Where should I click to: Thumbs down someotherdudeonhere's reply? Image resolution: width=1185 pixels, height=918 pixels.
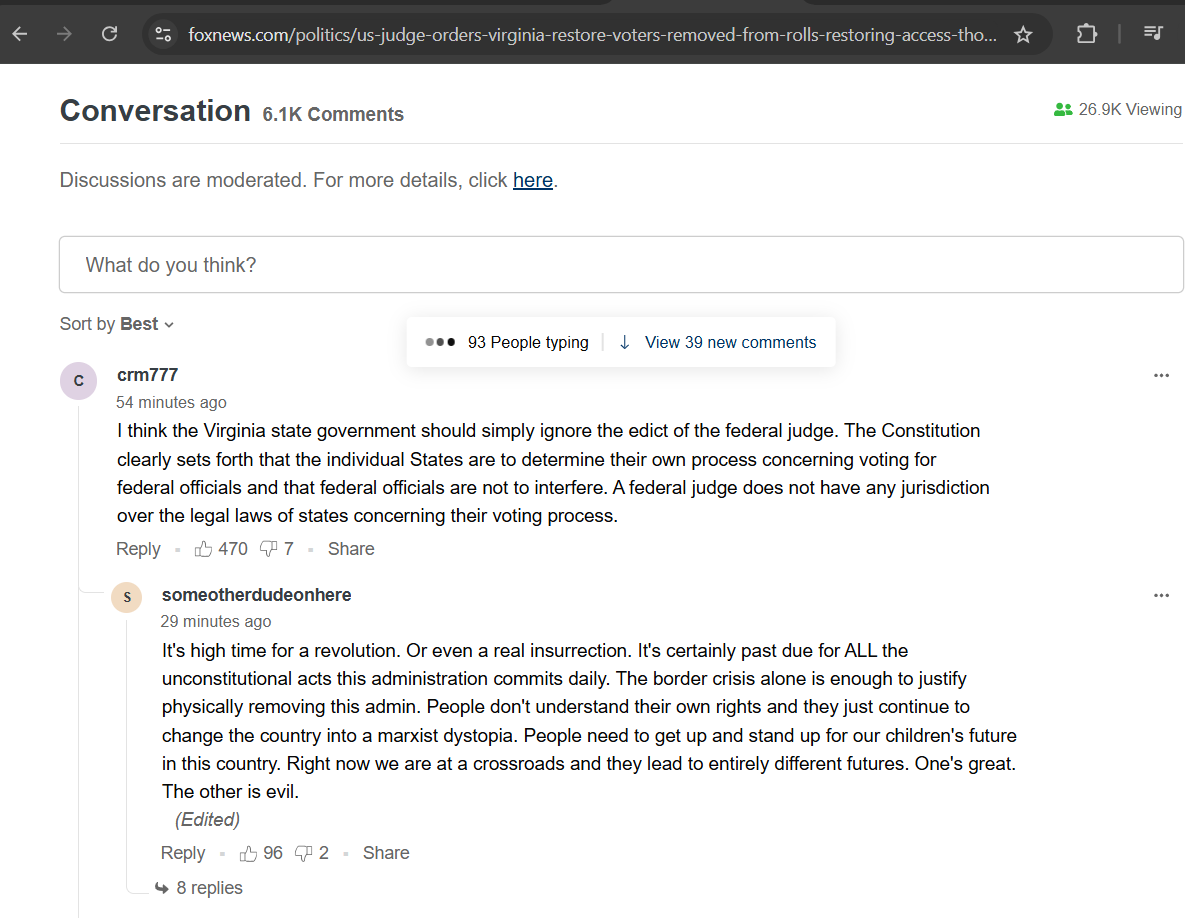pyautogui.click(x=303, y=854)
